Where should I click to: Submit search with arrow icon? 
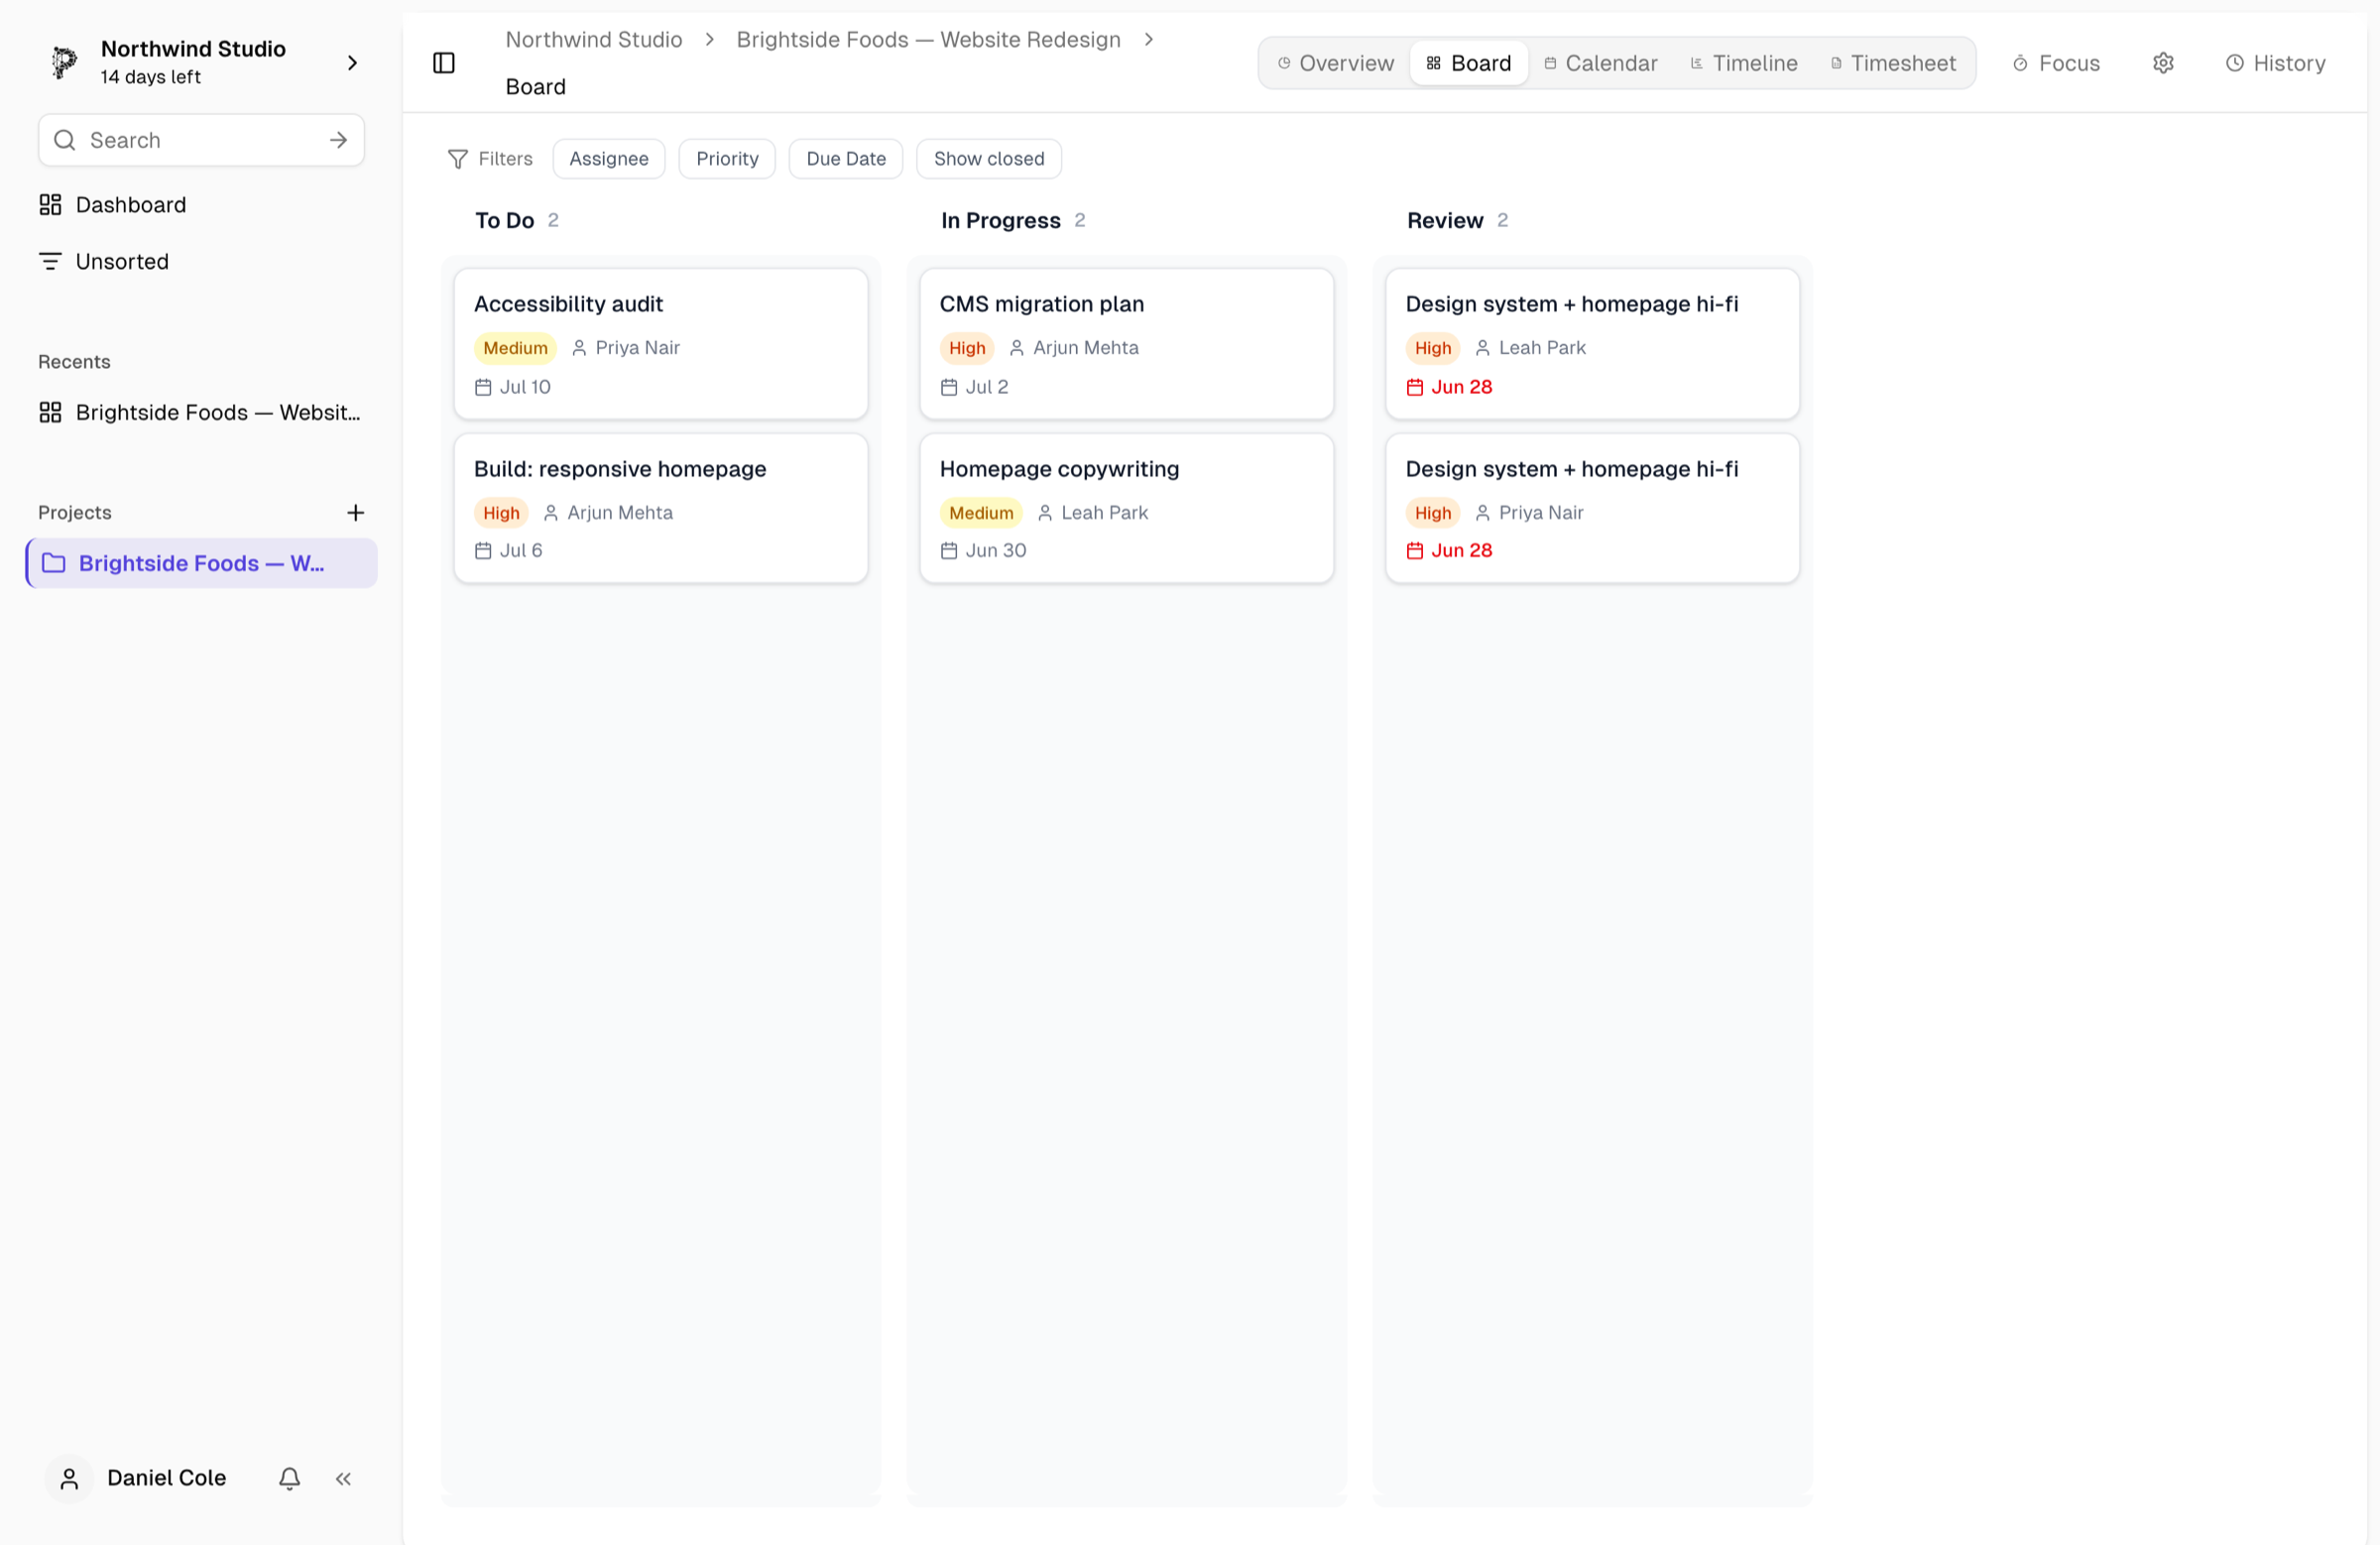click(x=338, y=140)
